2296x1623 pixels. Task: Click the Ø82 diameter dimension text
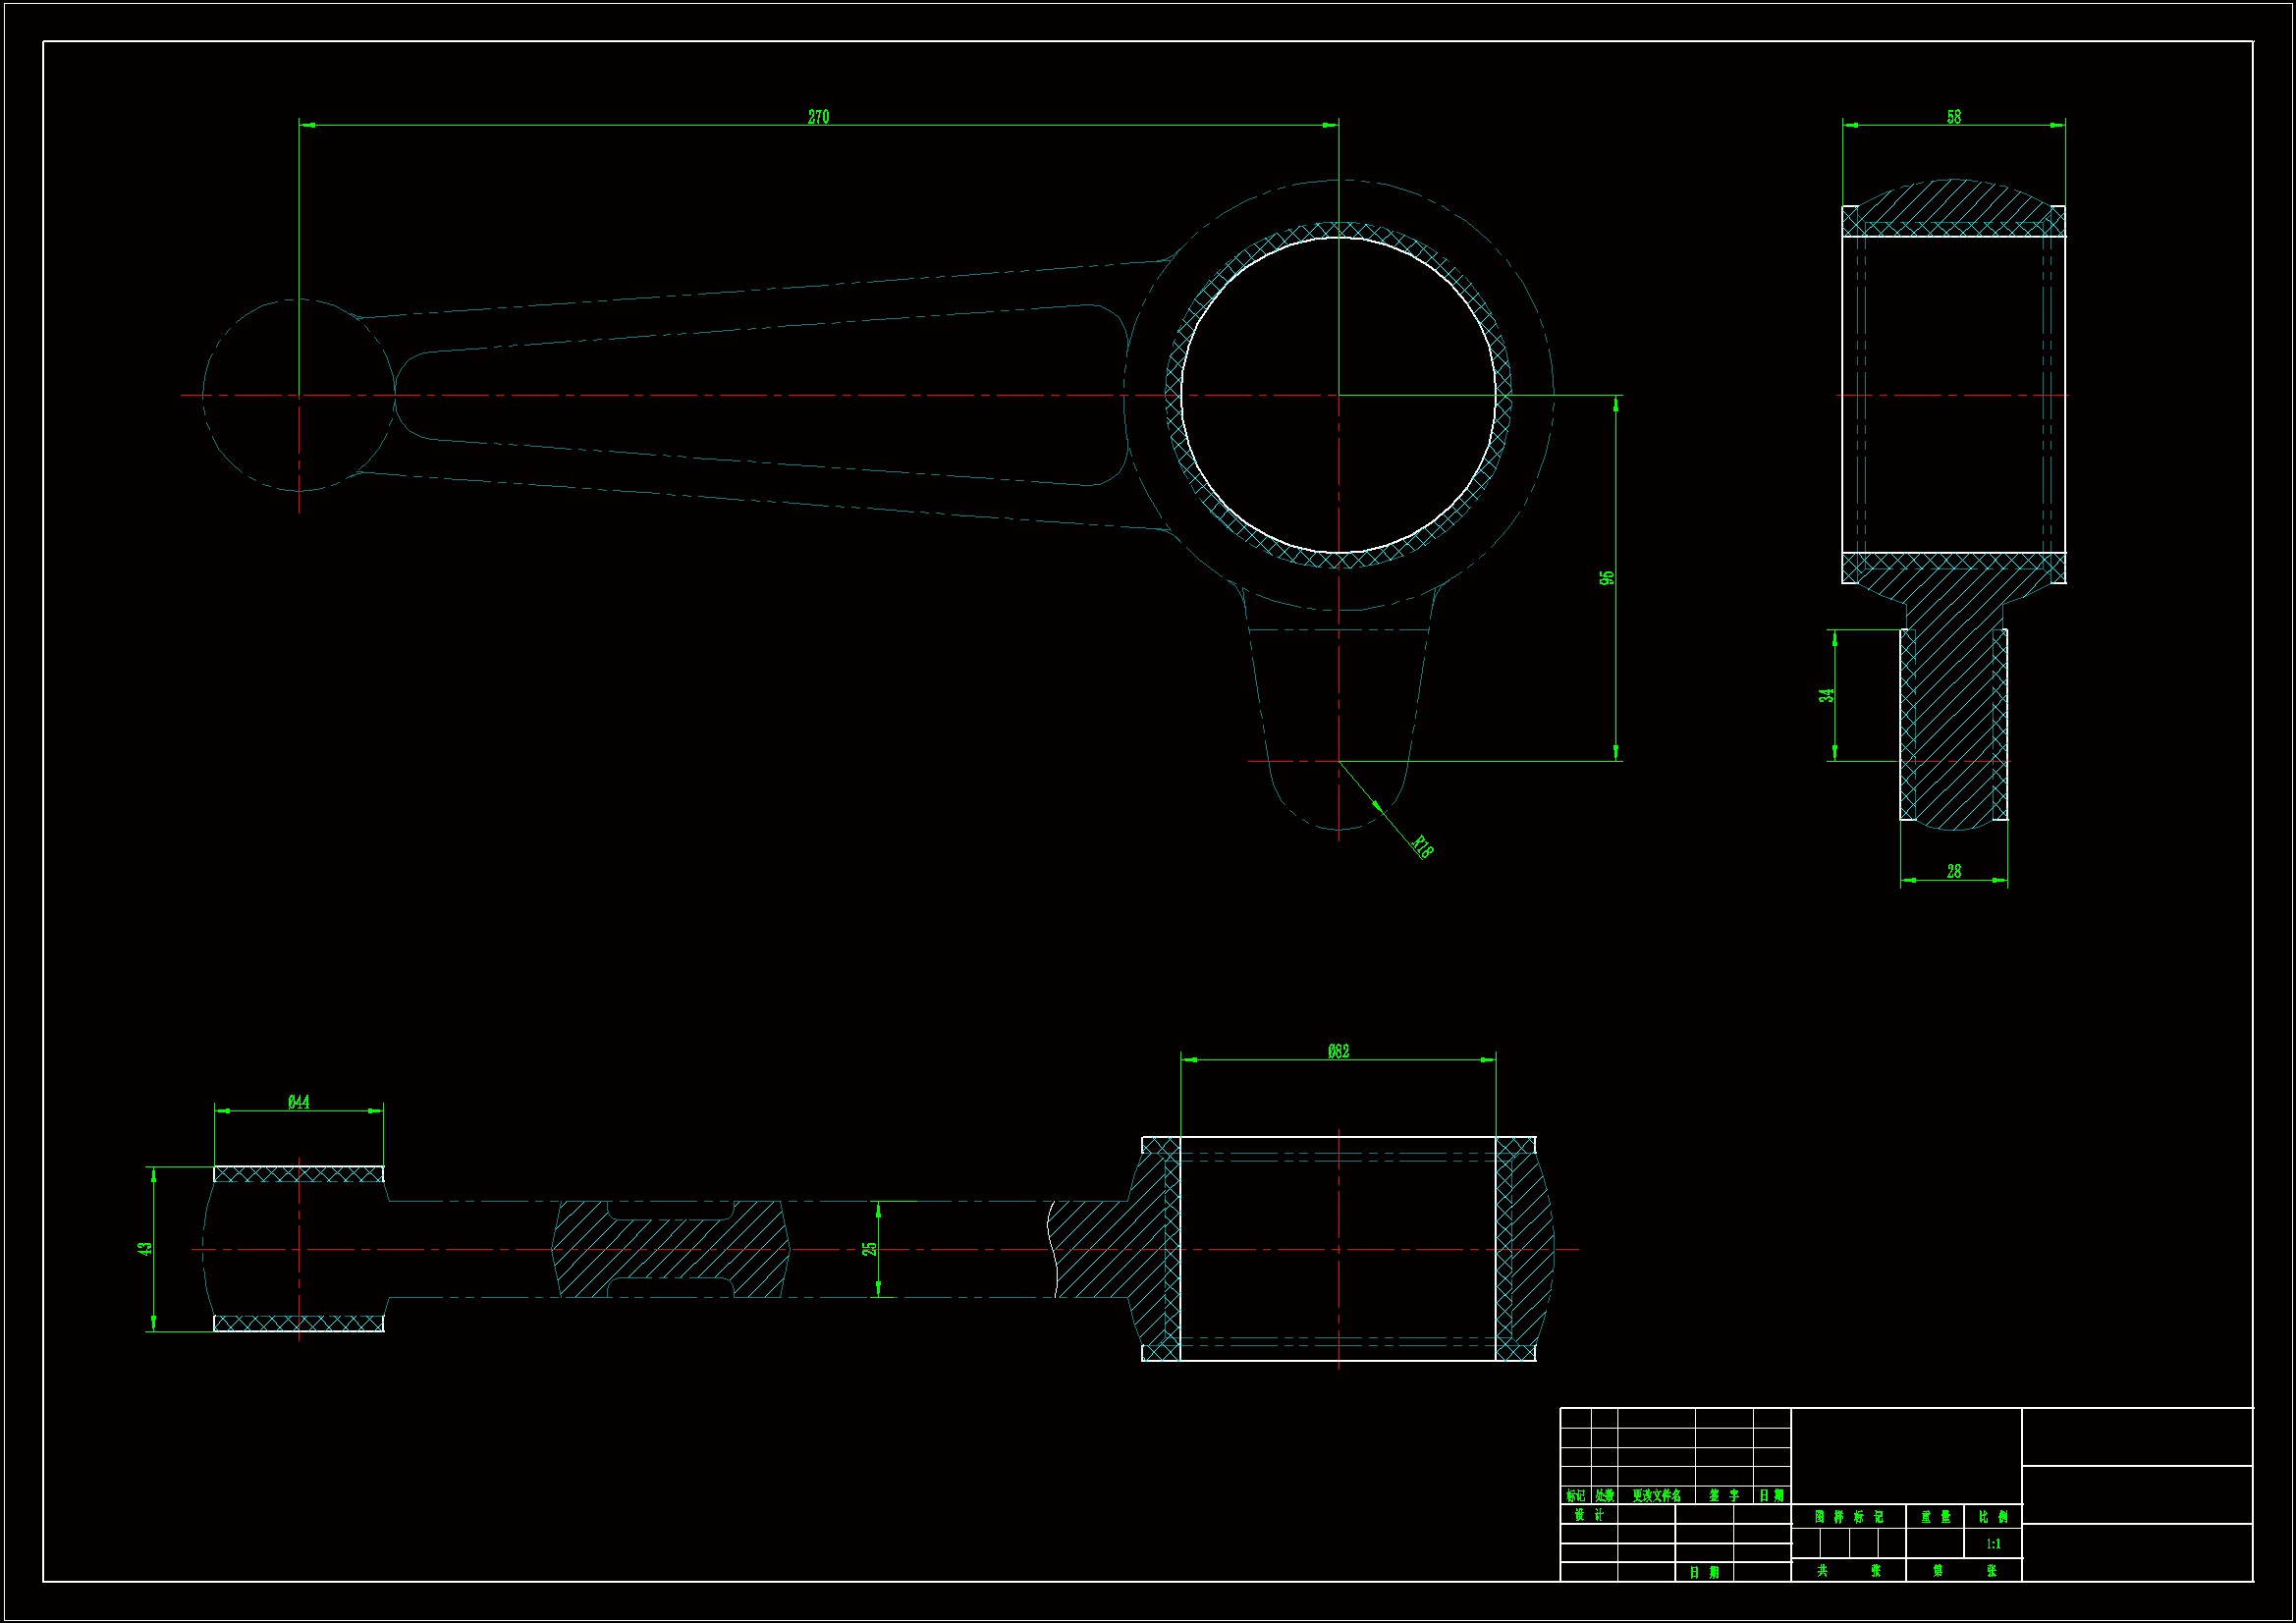[1338, 1051]
